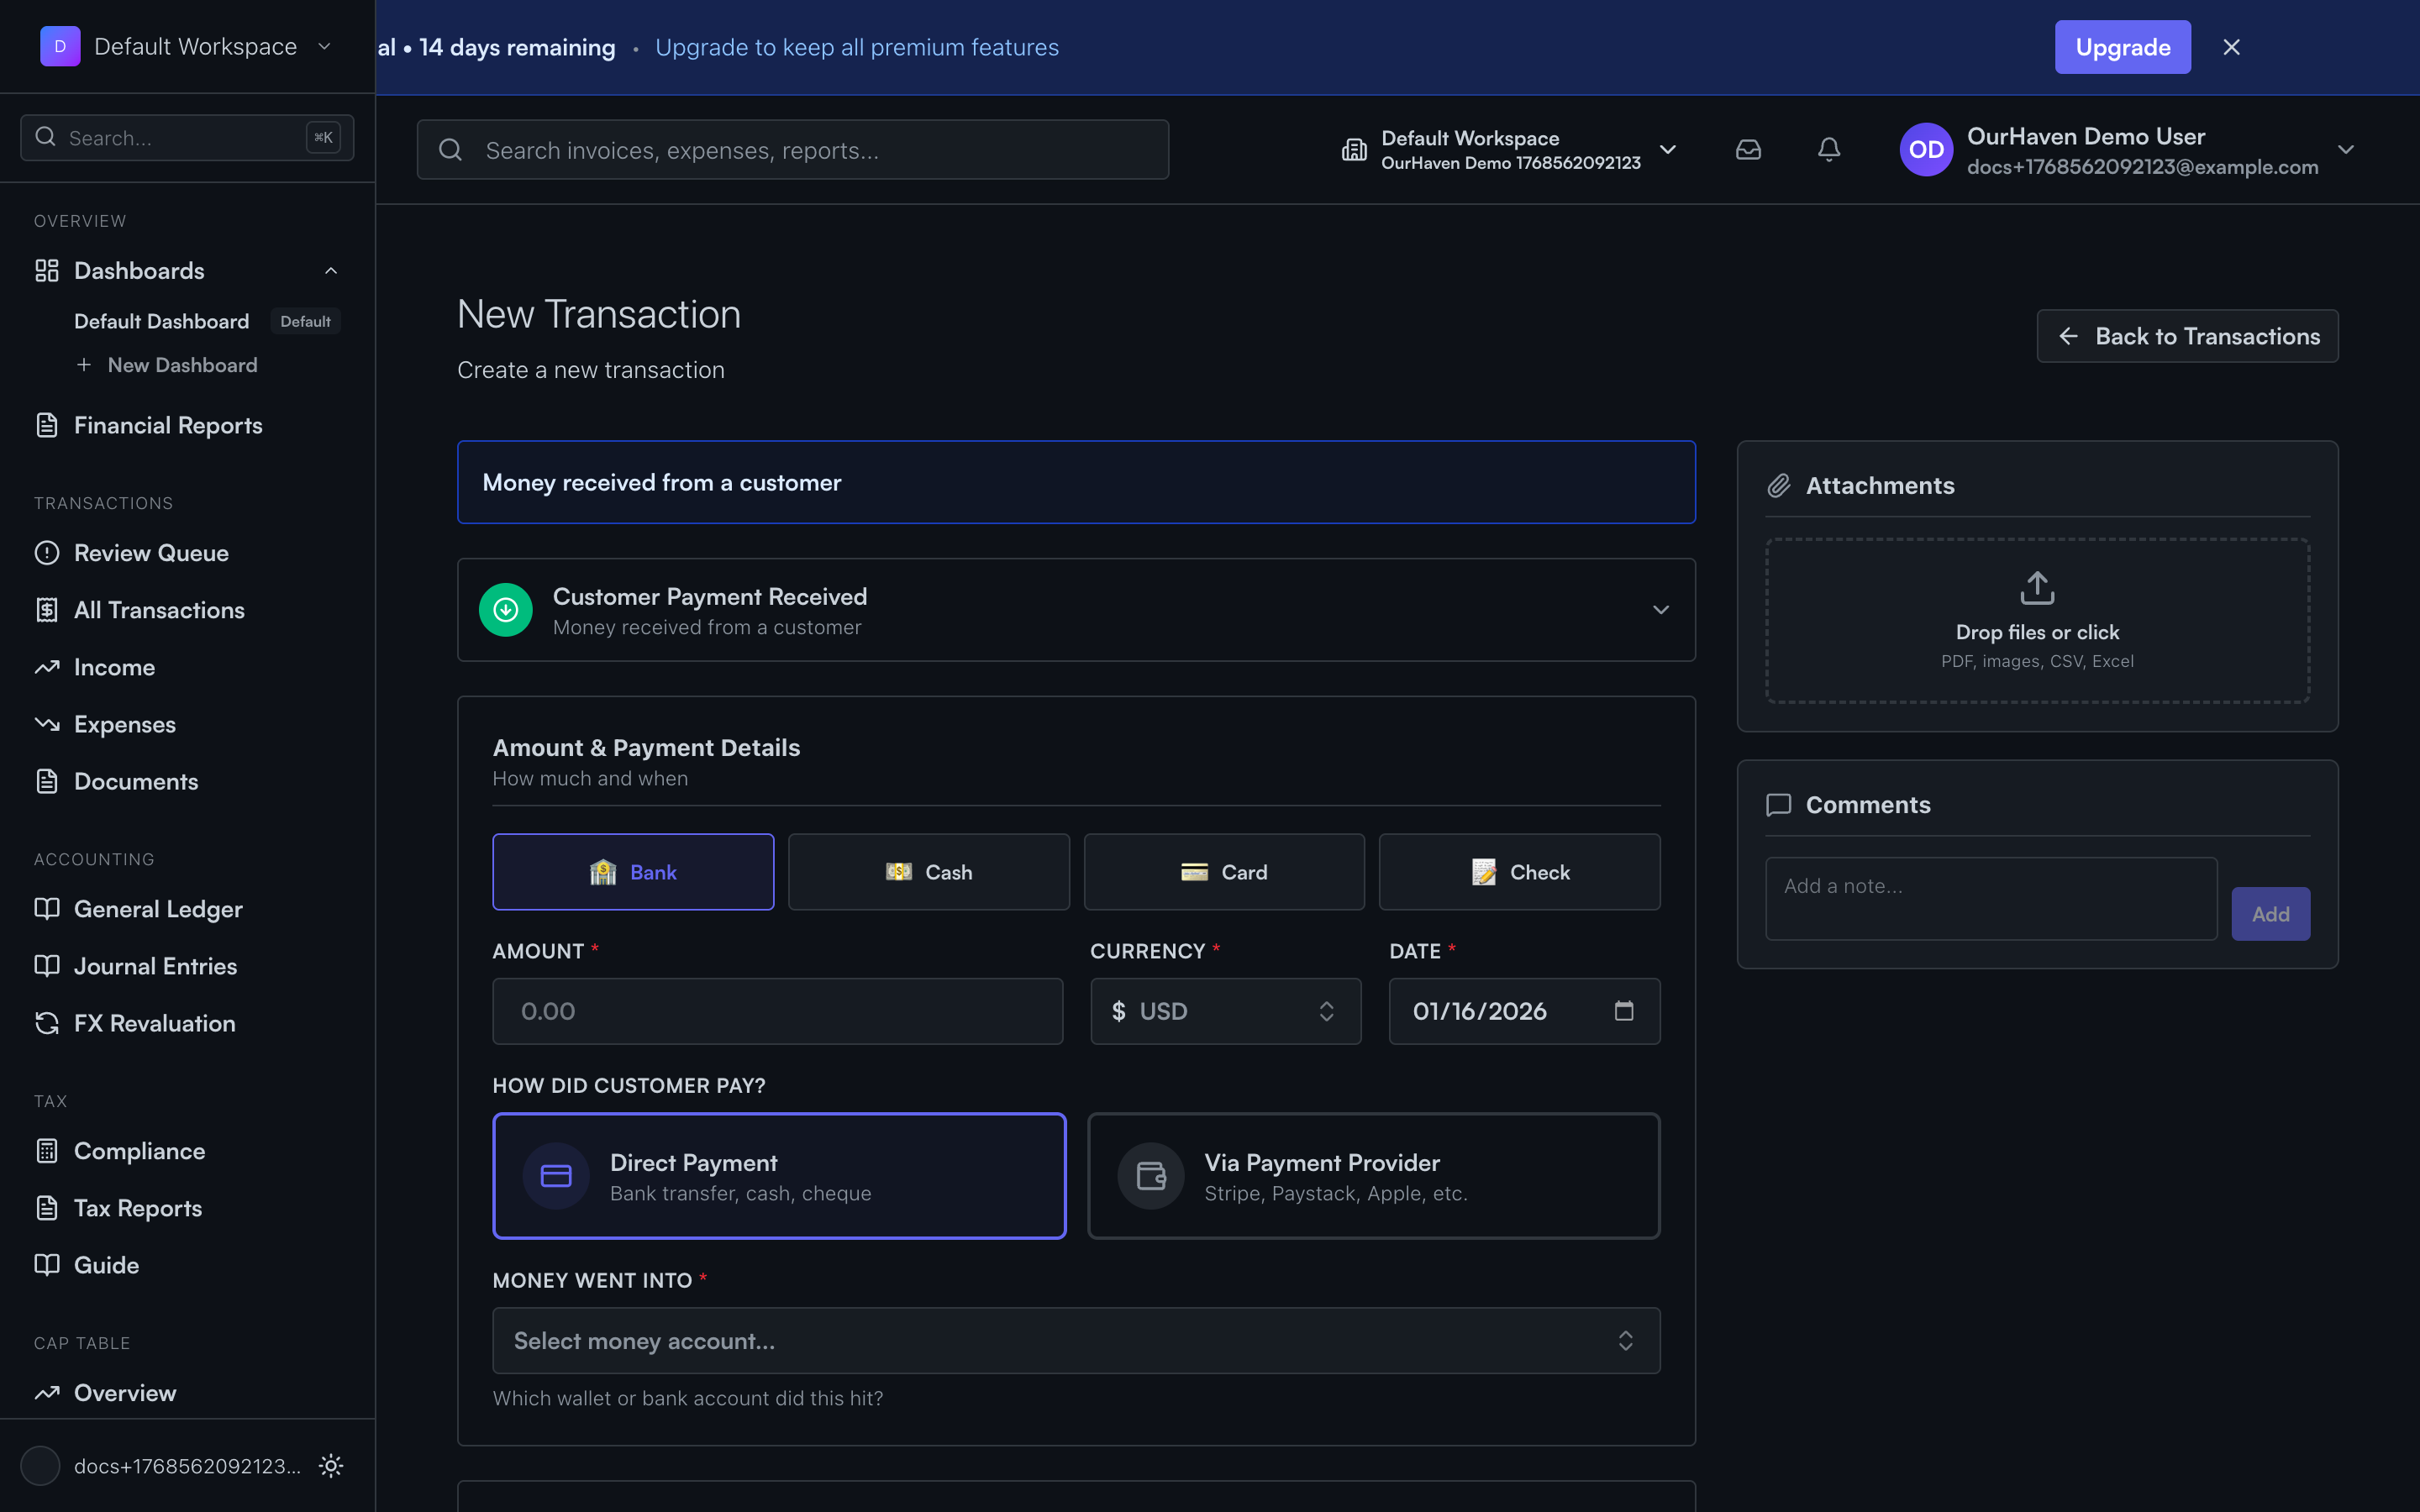Click inside the Amount input field
This screenshot has width=2420, height=1512.
click(x=777, y=1011)
